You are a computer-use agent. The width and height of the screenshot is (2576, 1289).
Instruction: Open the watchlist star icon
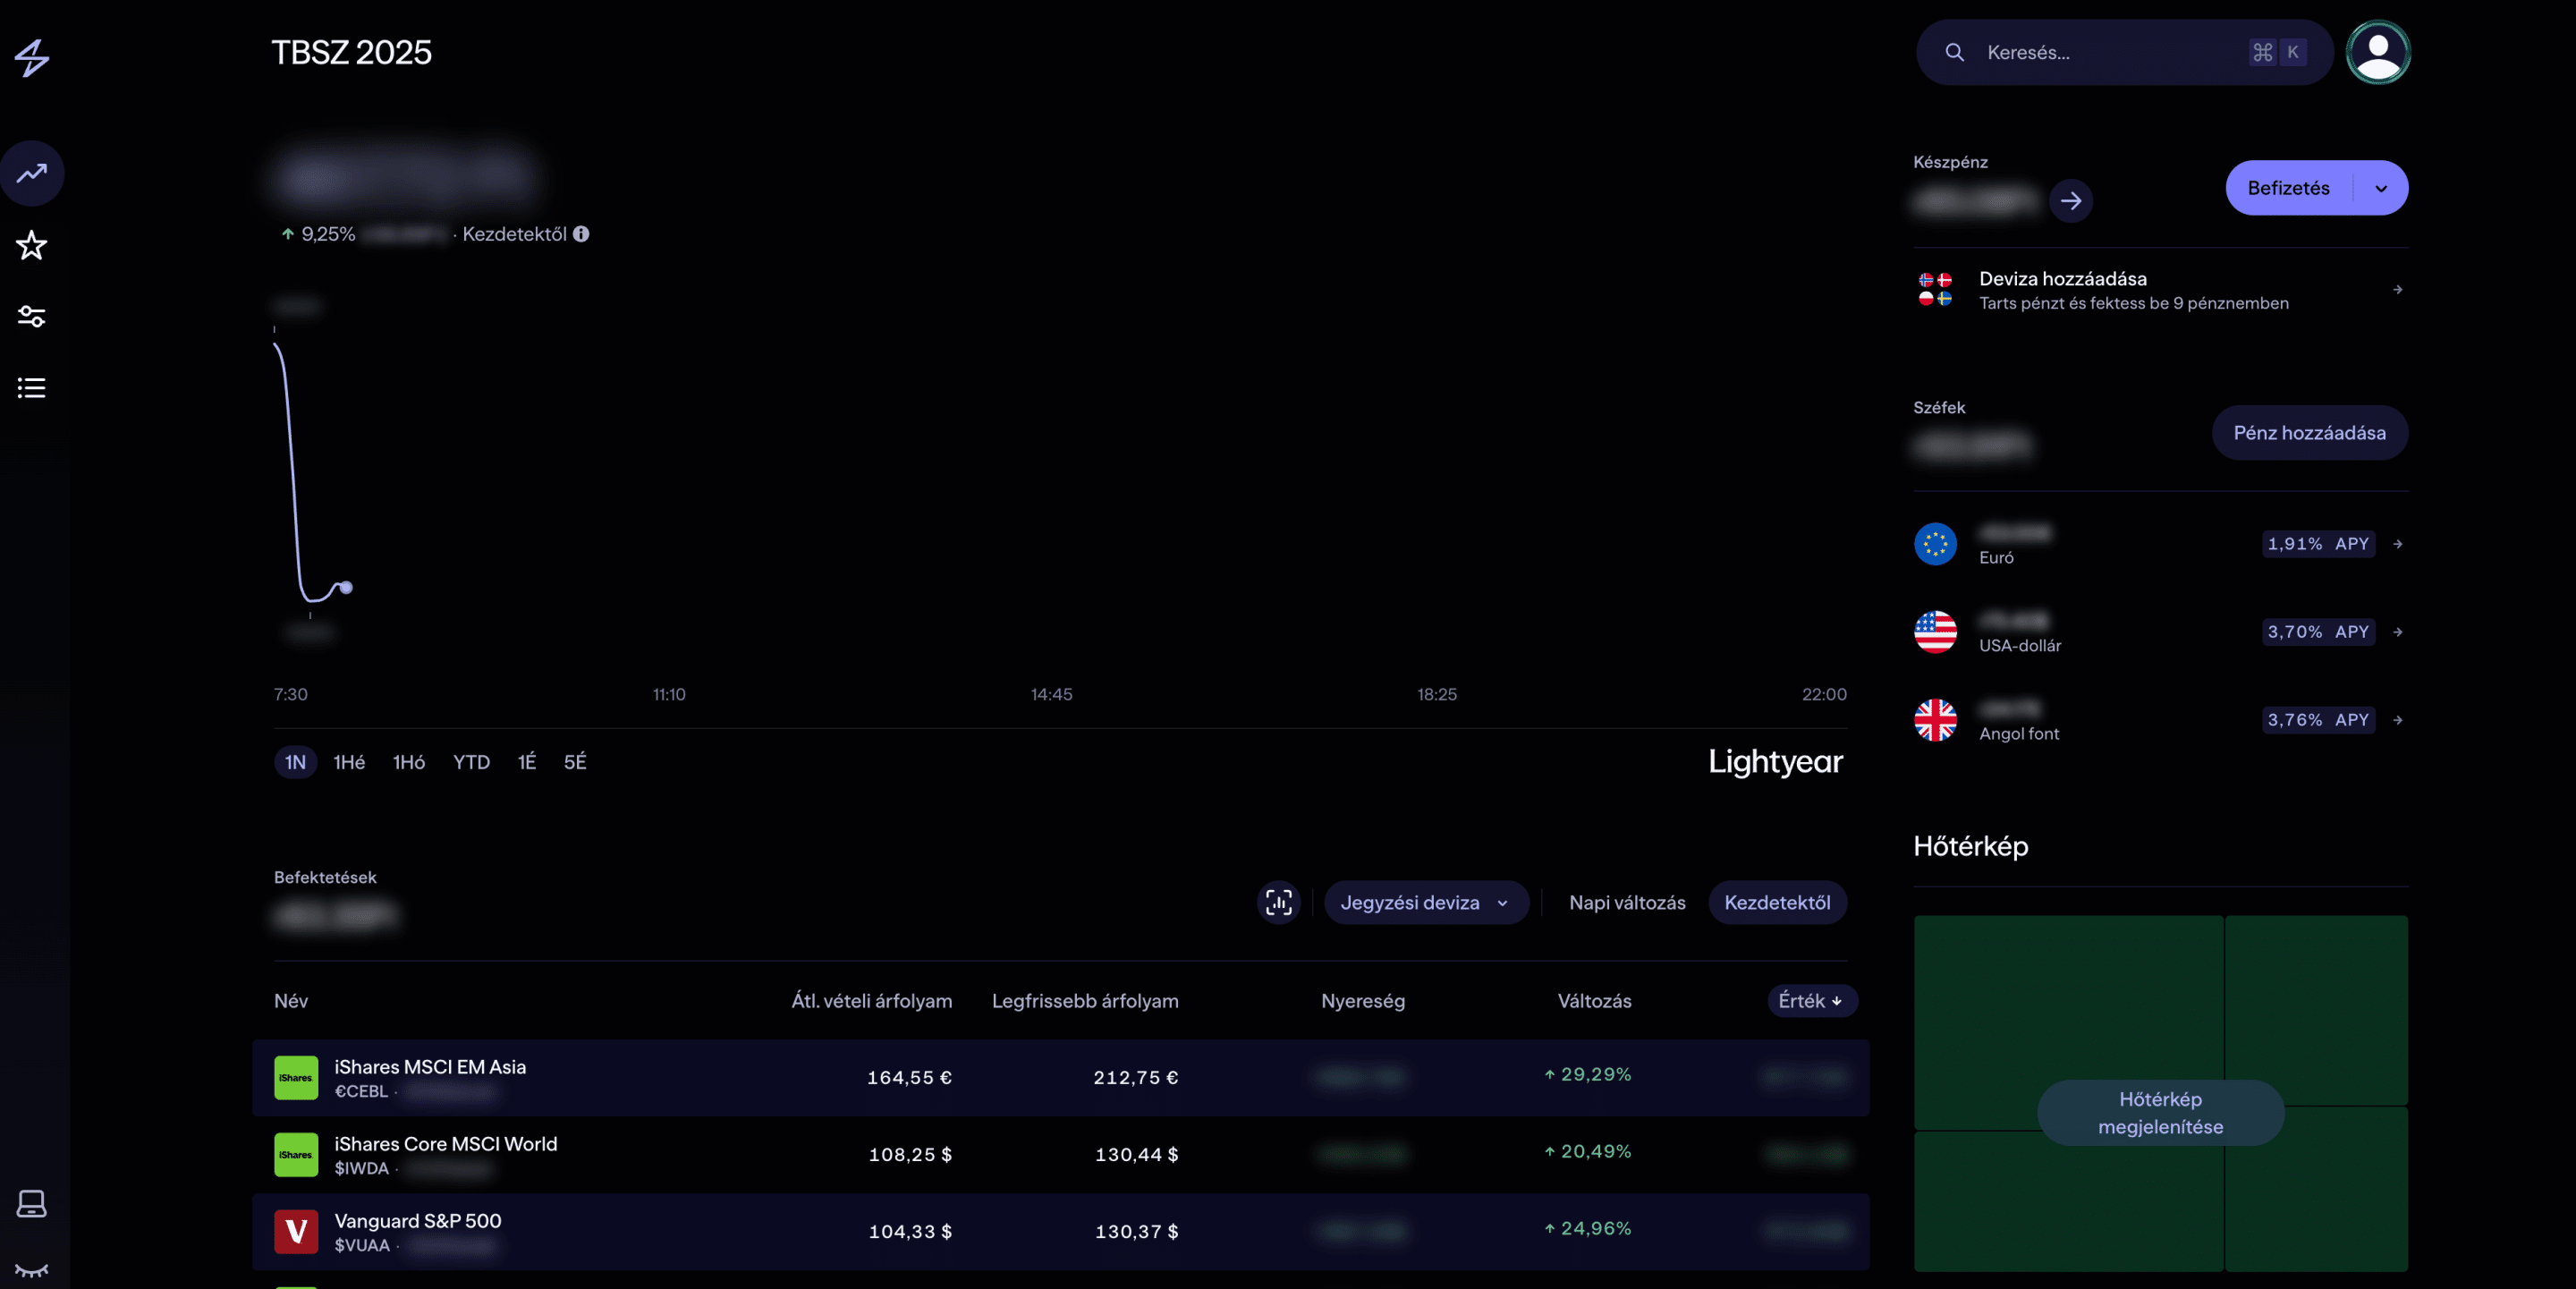click(x=32, y=245)
